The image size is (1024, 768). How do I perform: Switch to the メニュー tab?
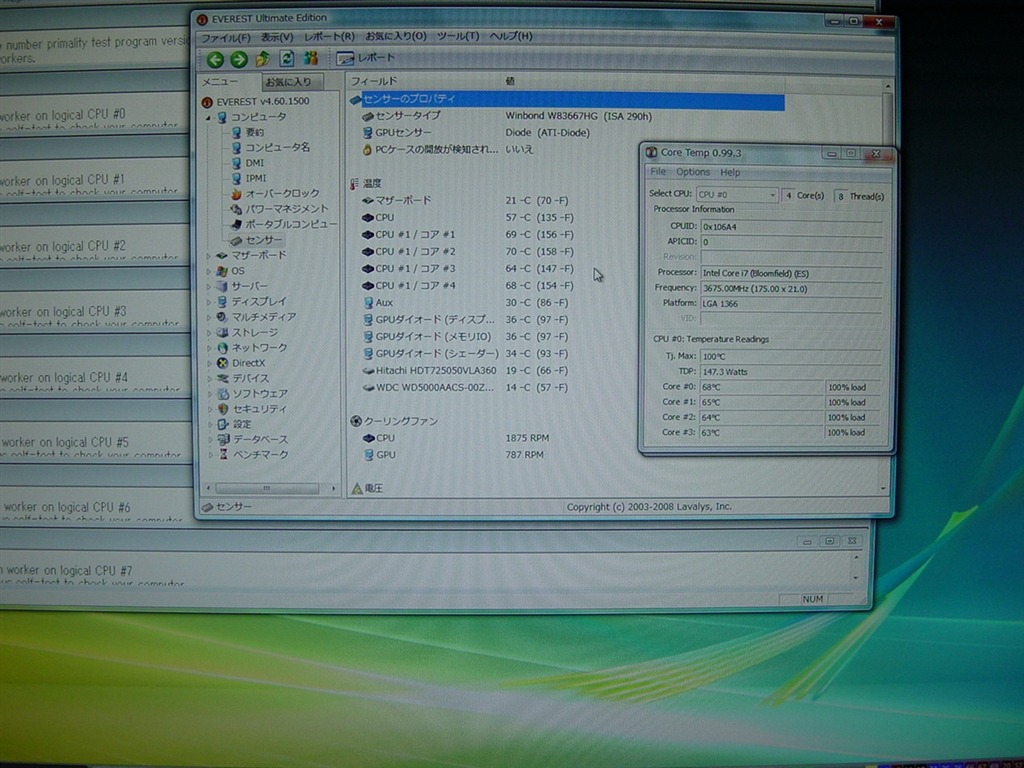220,82
